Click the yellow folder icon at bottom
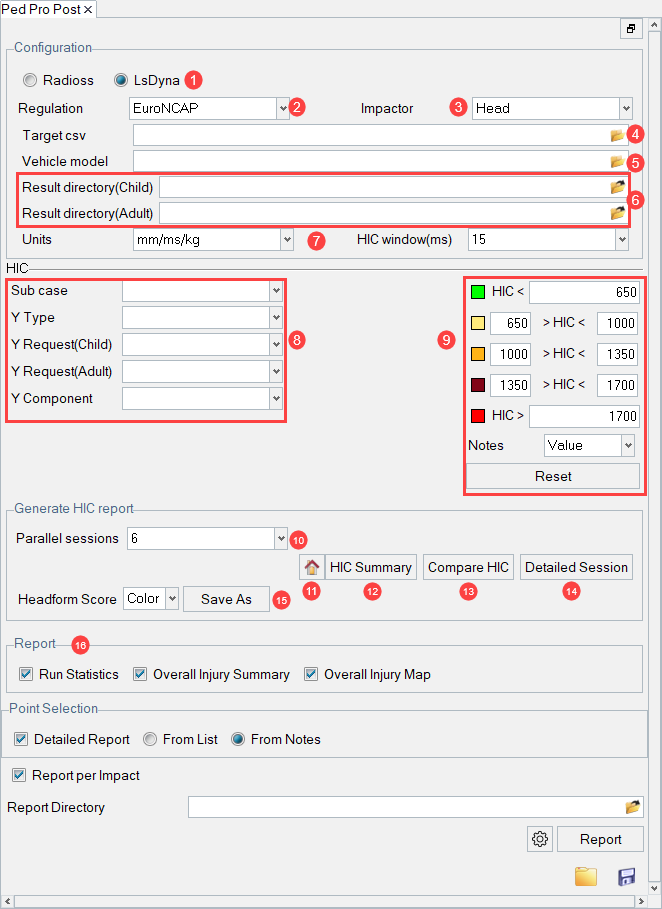This screenshot has width=662, height=909. (x=585, y=877)
